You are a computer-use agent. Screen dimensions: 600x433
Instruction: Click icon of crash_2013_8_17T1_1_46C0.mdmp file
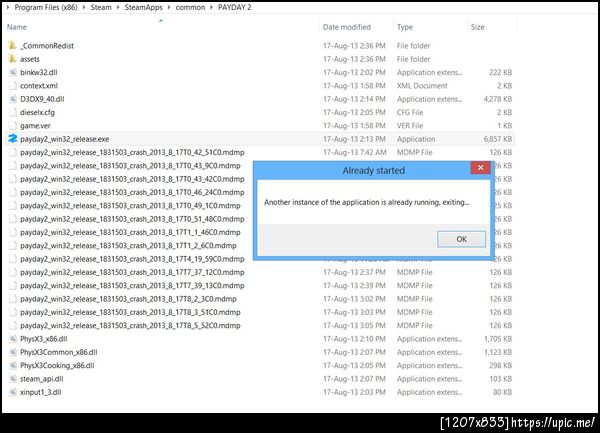point(13,232)
